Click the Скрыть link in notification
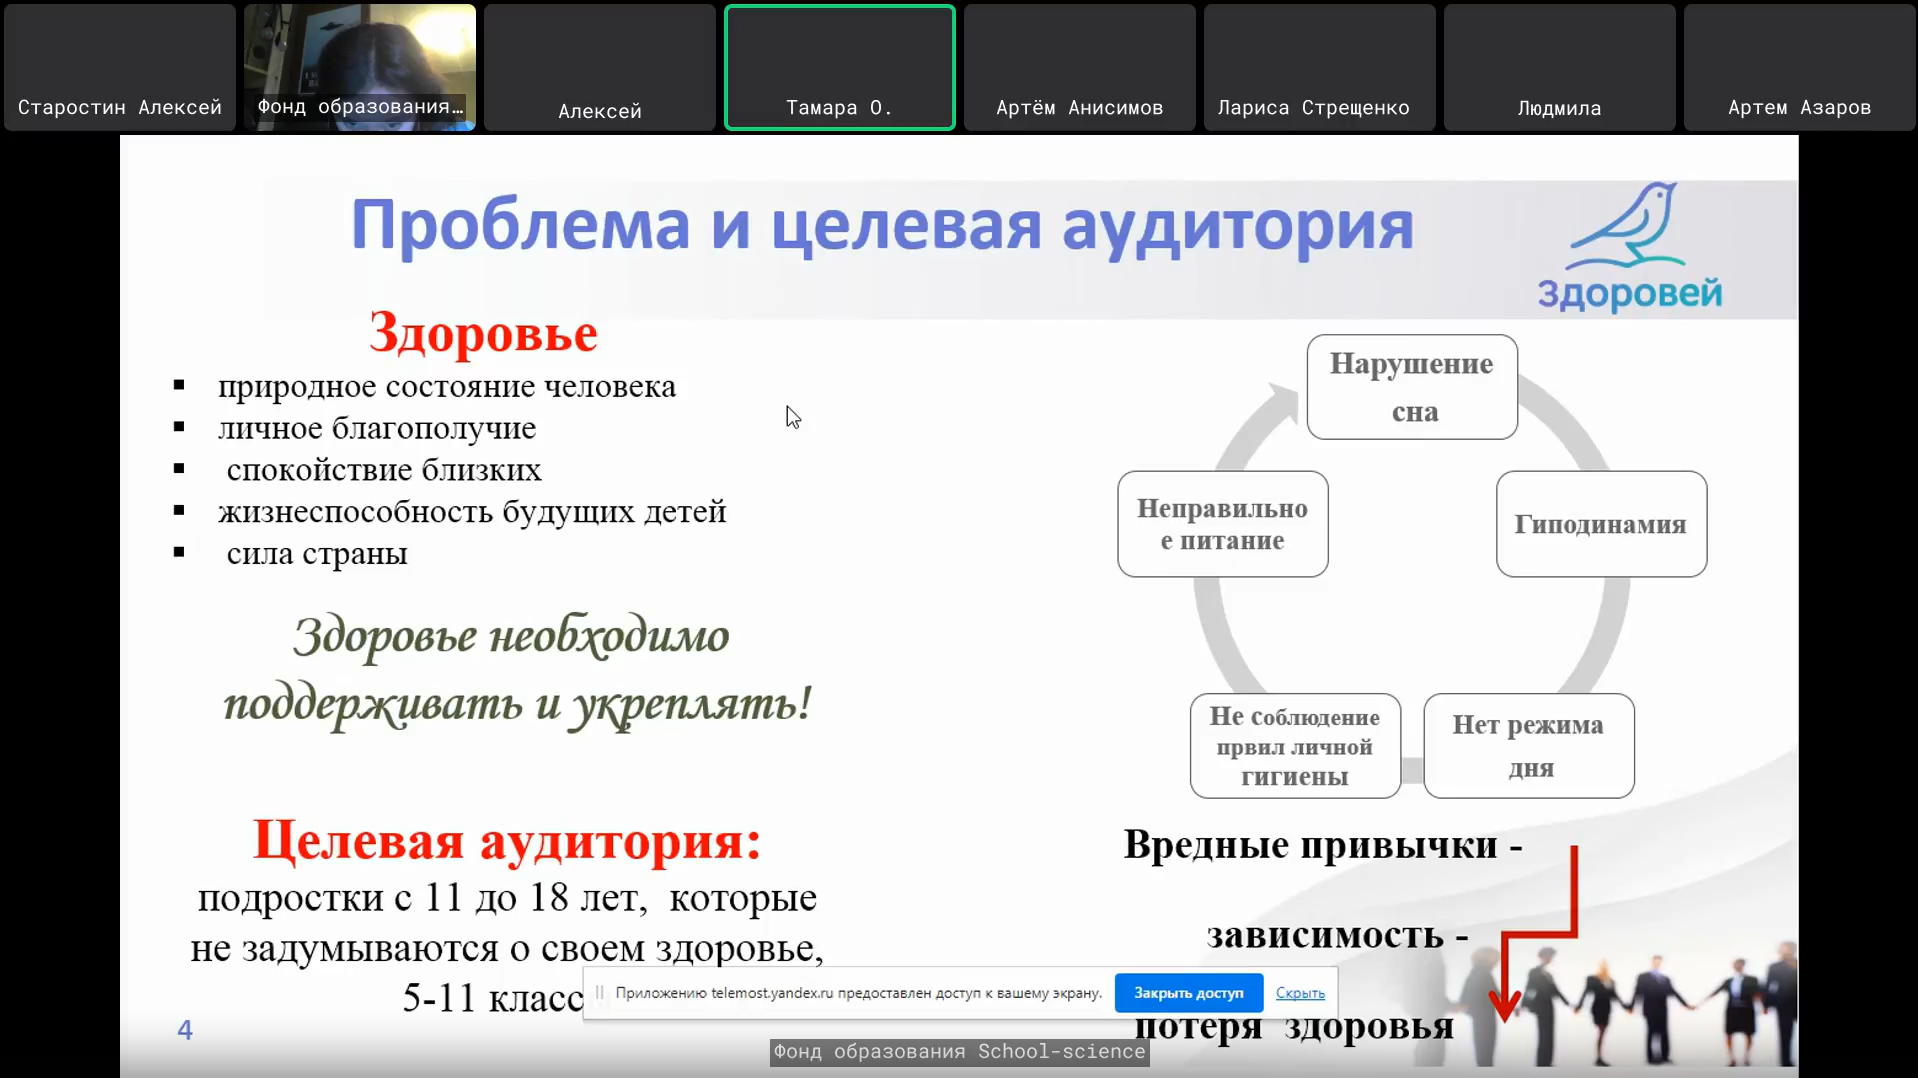 [1300, 993]
